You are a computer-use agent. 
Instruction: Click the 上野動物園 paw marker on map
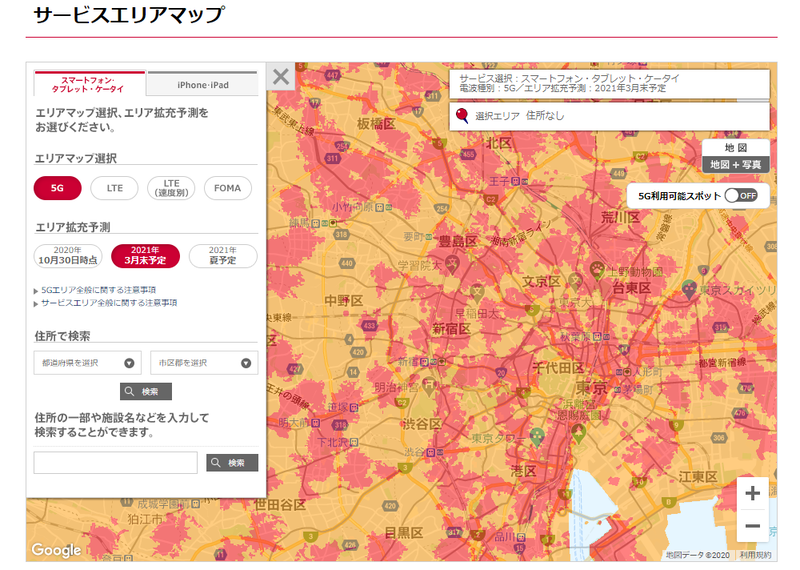pyautogui.click(x=596, y=270)
